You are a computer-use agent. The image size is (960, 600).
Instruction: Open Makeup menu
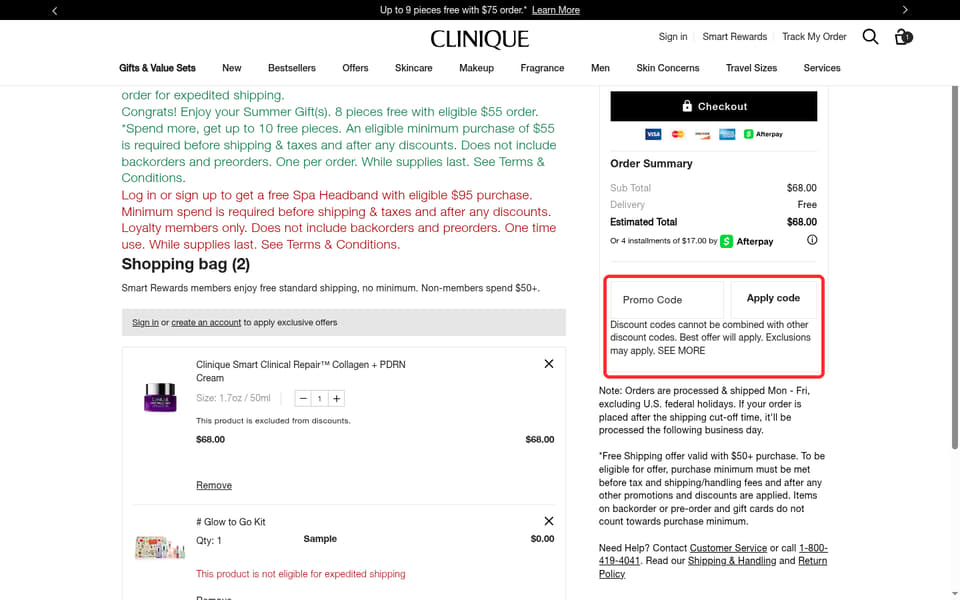click(x=476, y=68)
